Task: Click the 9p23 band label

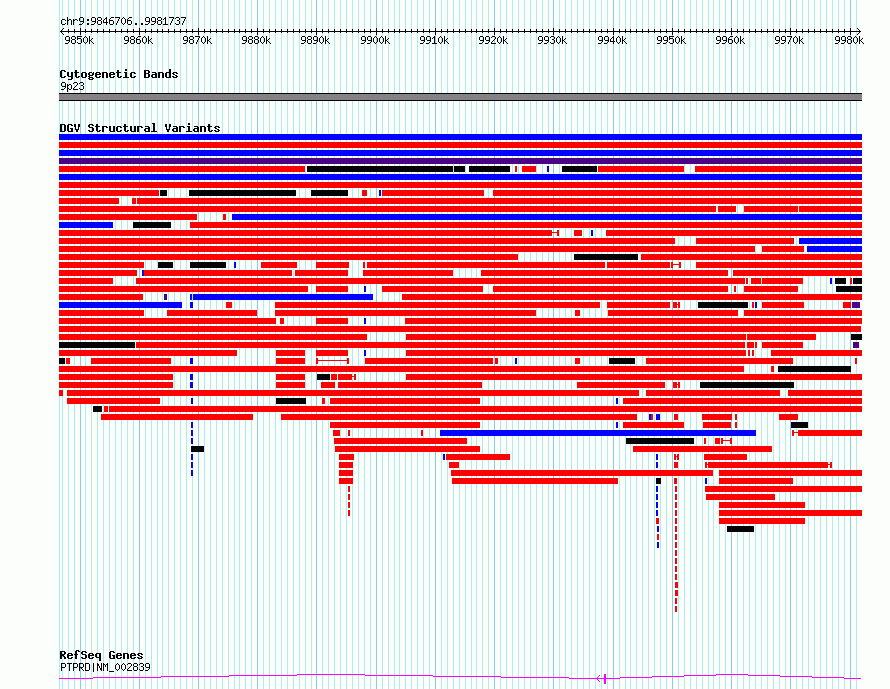Action: pyautogui.click(x=72, y=86)
